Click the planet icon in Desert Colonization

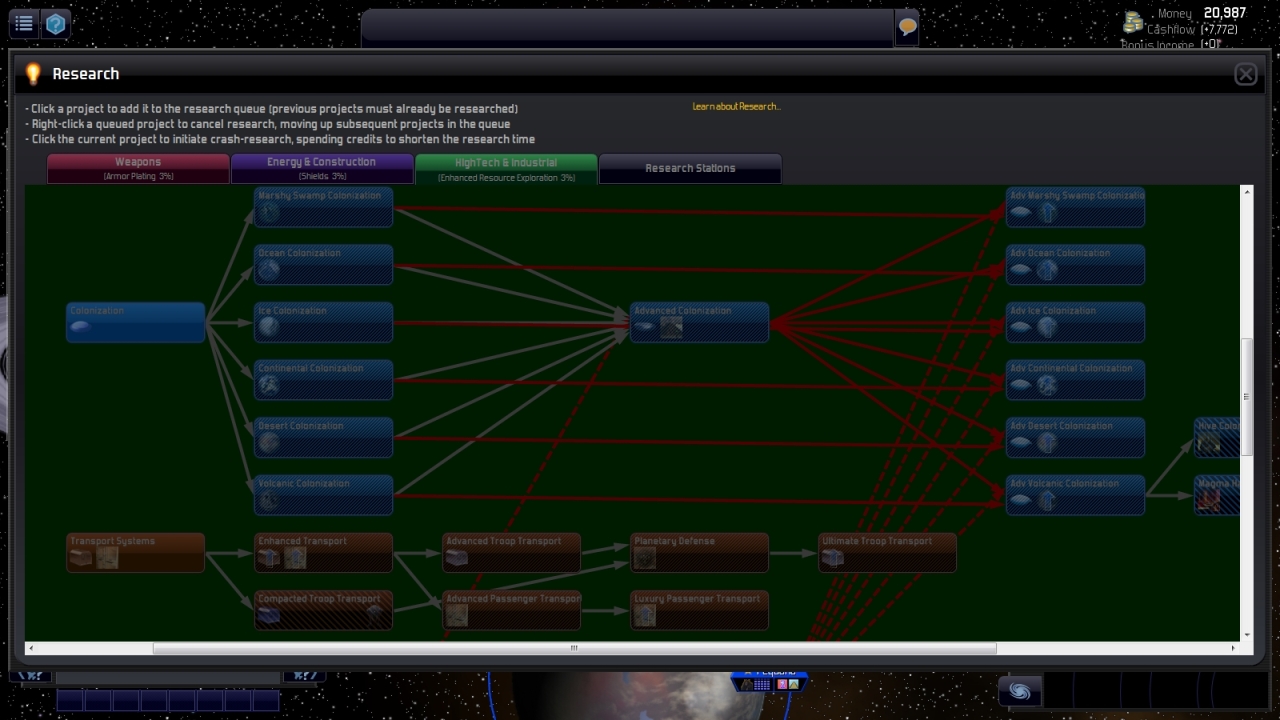[269, 443]
